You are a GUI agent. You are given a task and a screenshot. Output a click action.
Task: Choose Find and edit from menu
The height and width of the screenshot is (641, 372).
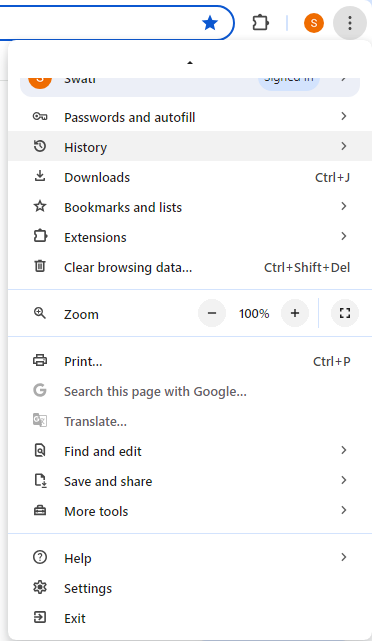click(x=190, y=451)
